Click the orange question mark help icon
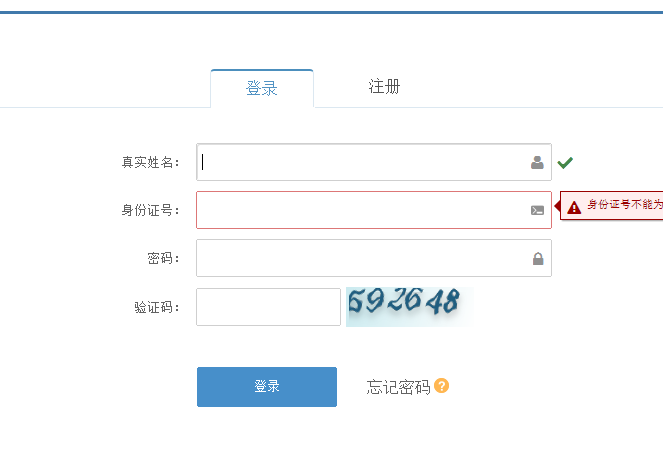This screenshot has height=454, width=663. point(441,386)
